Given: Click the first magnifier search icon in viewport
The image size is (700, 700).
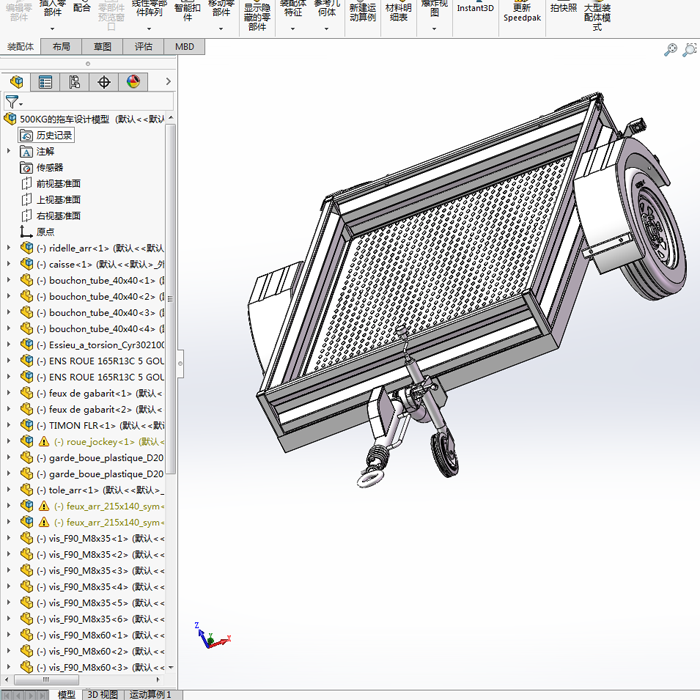Looking at the screenshot, I should click(670, 49).
